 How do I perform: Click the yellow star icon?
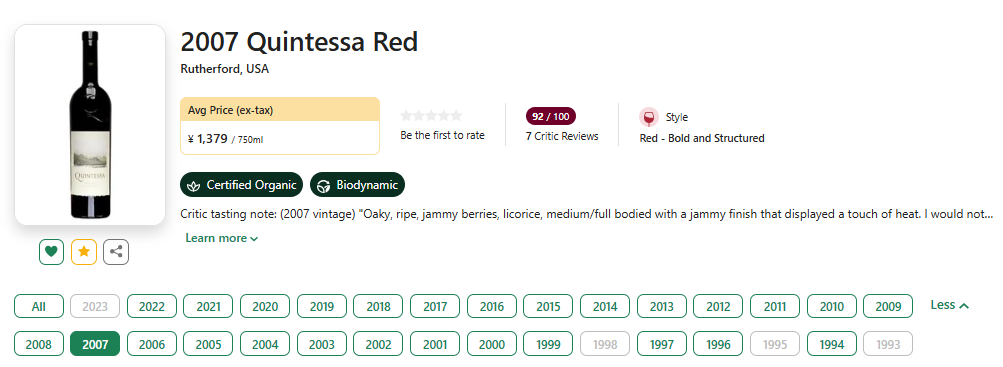pyautogui.click(x=84, y=251)
